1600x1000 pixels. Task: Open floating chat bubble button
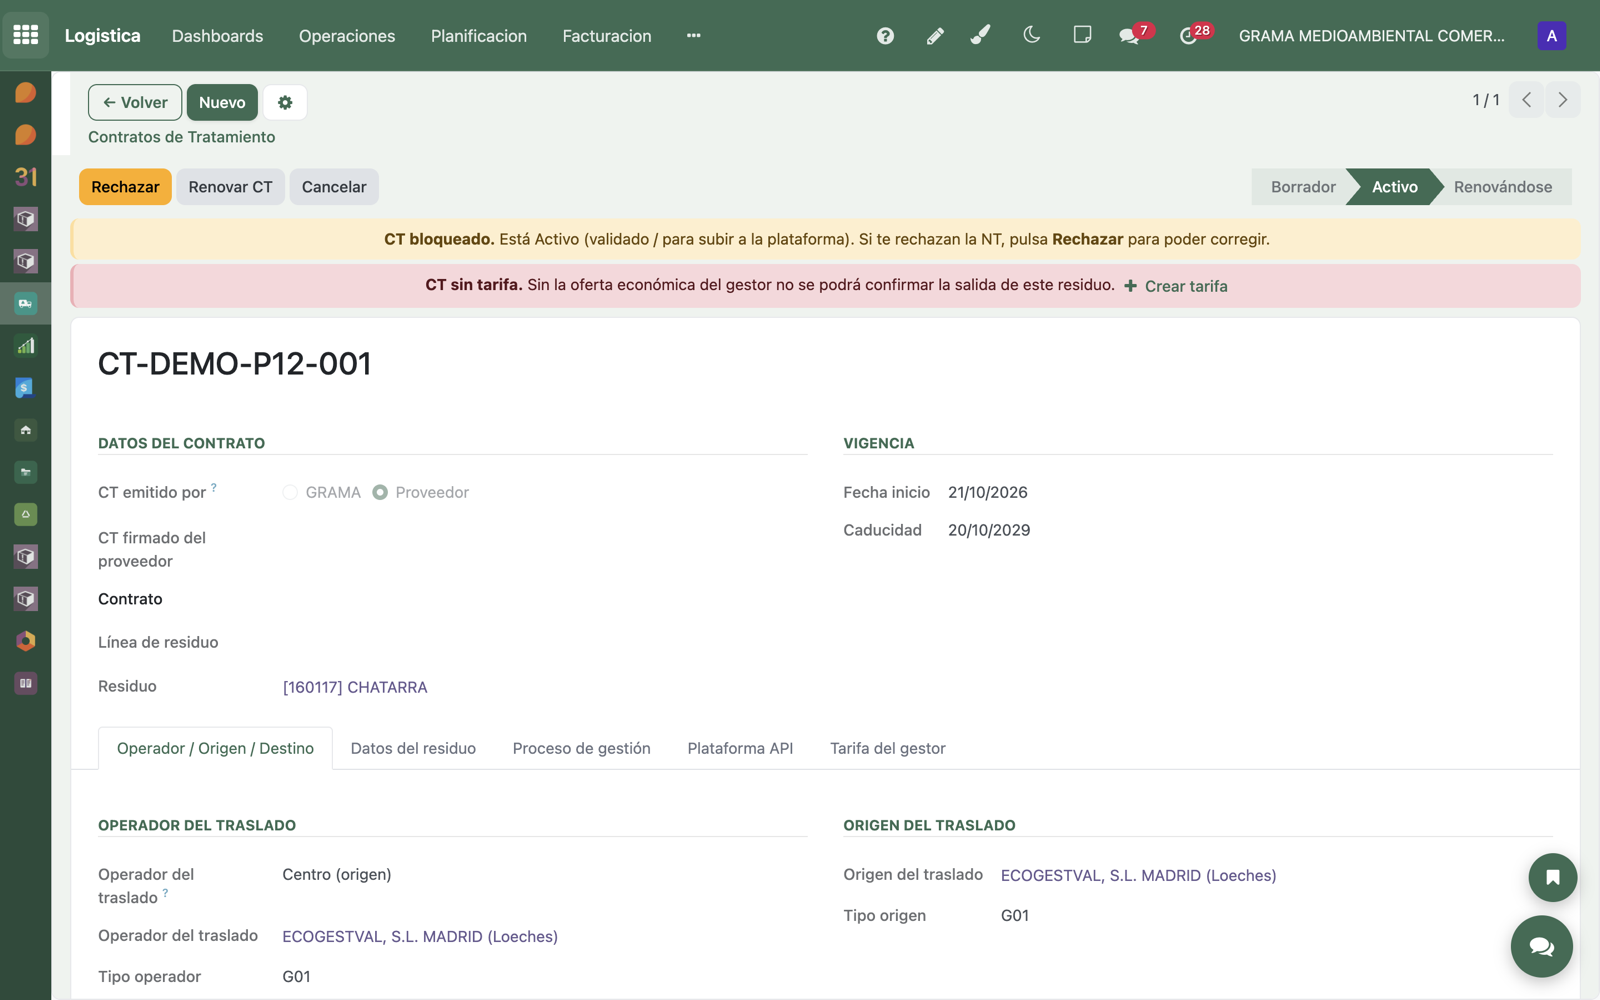tap(1541, 946)
